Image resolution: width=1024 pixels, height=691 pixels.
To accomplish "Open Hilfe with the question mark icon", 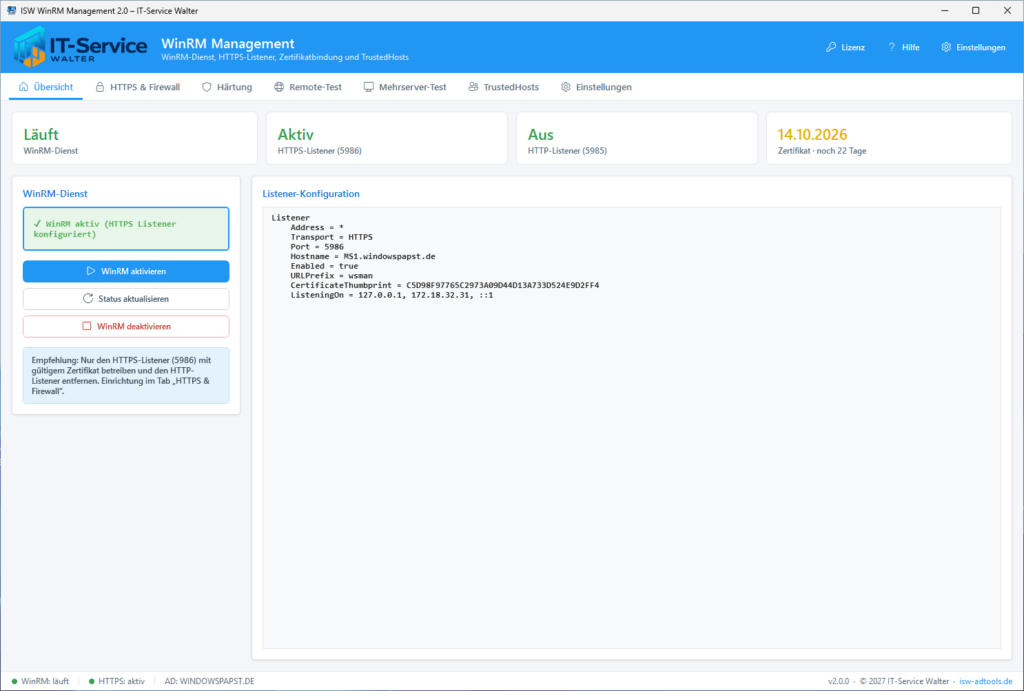I will [891, 47].
